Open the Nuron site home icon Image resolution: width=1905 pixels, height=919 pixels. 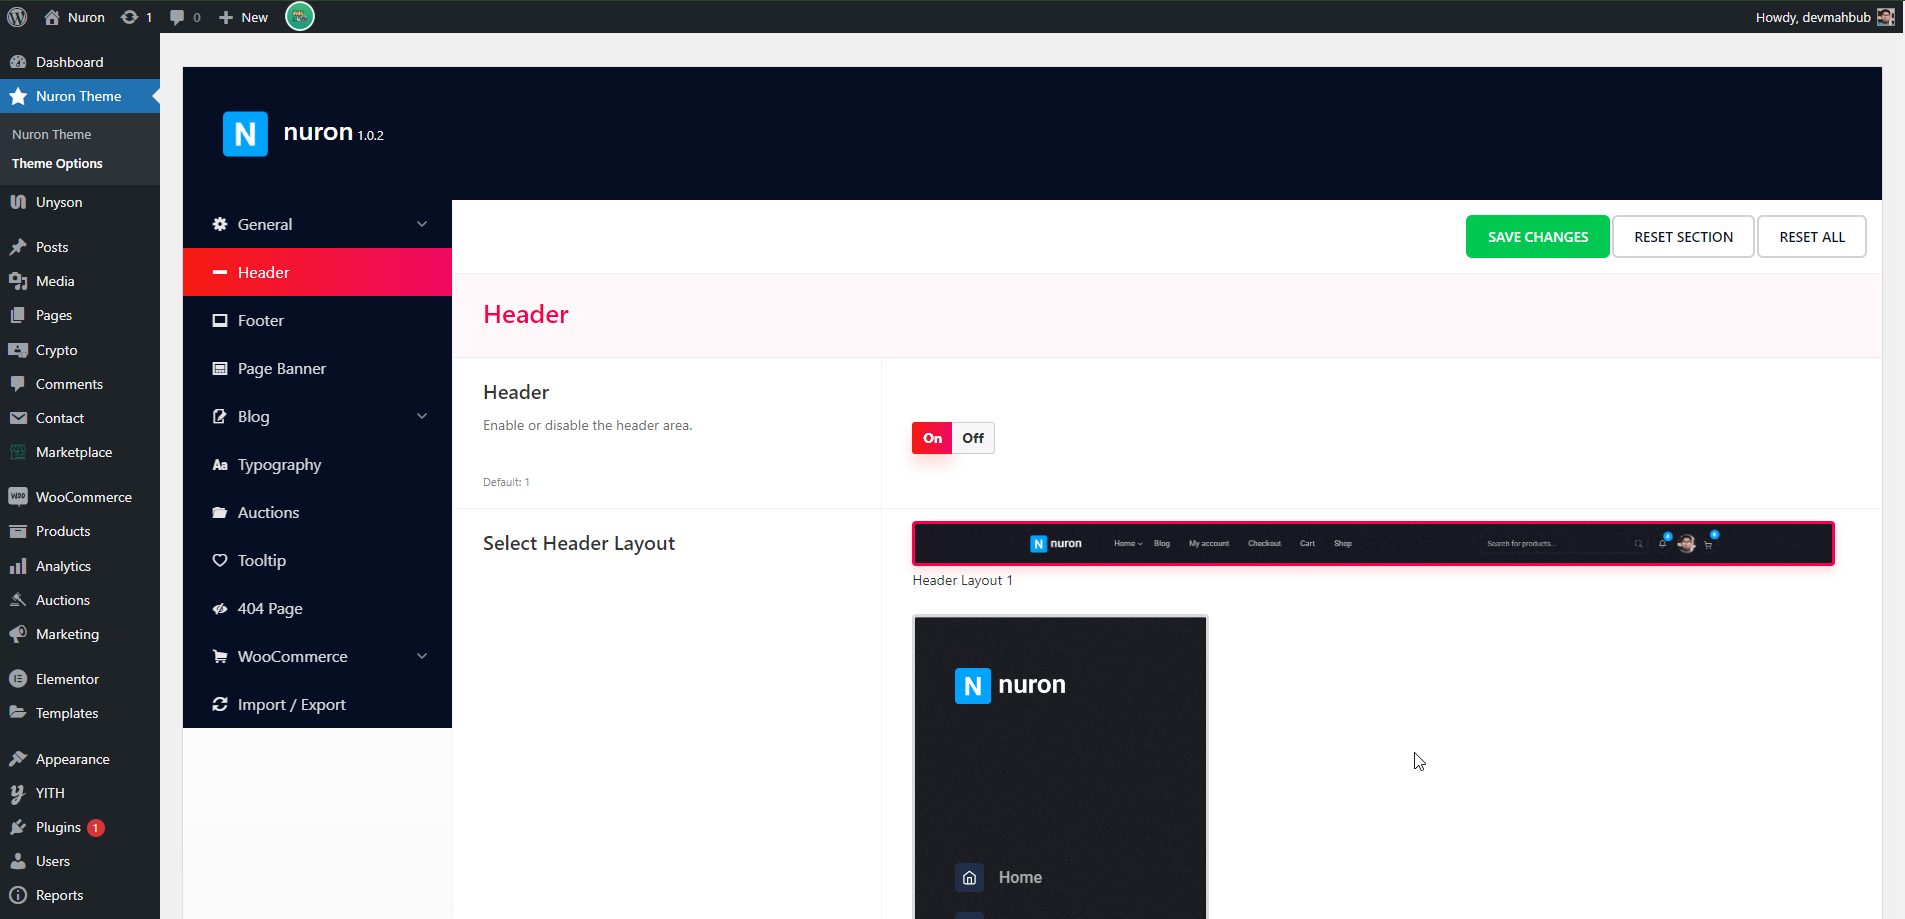tap(52, 17)
